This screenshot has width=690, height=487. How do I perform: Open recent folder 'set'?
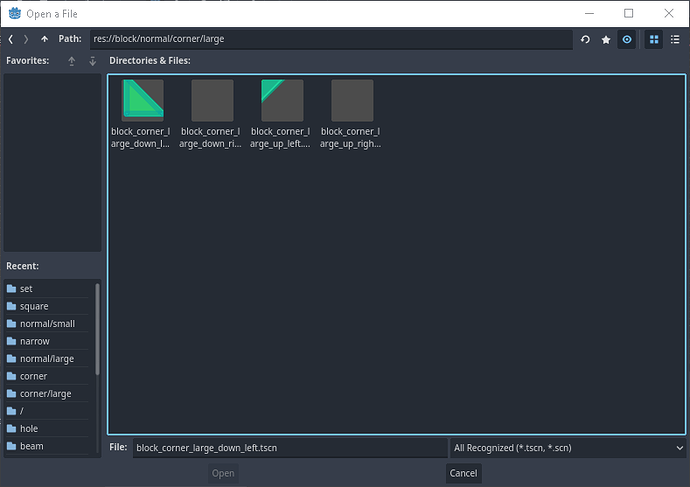coord(48,289)
